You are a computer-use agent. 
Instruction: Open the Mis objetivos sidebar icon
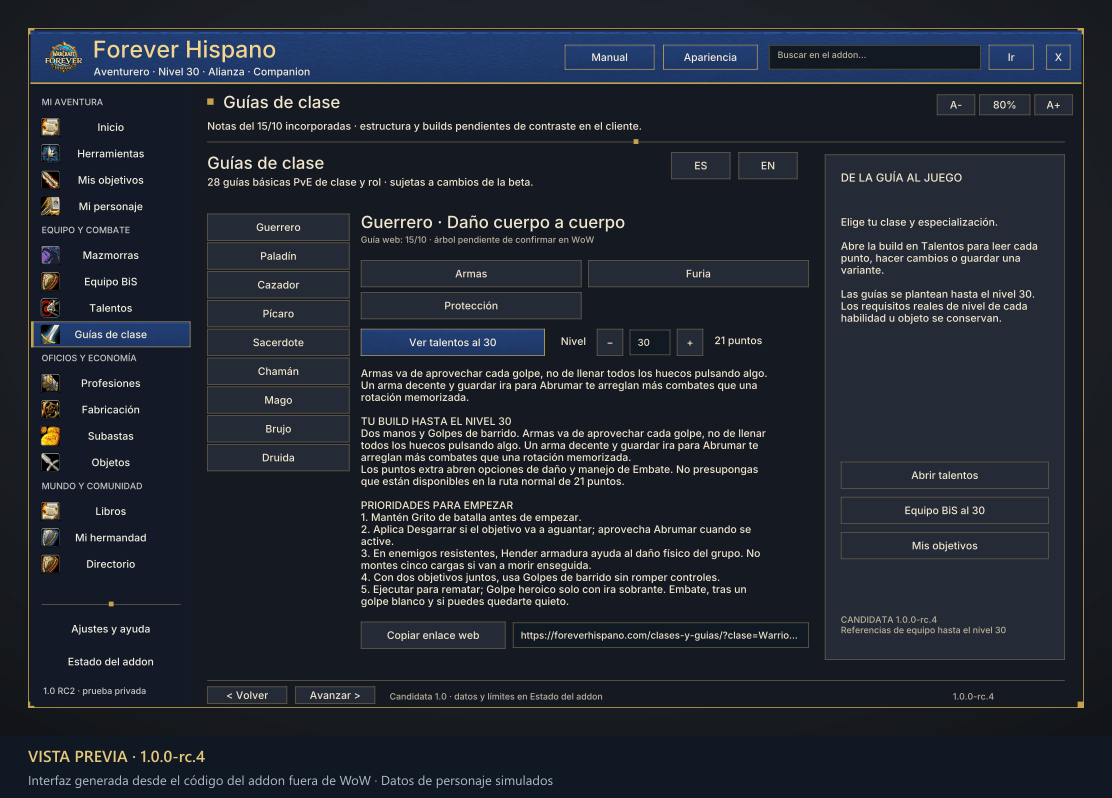(50, 180)
